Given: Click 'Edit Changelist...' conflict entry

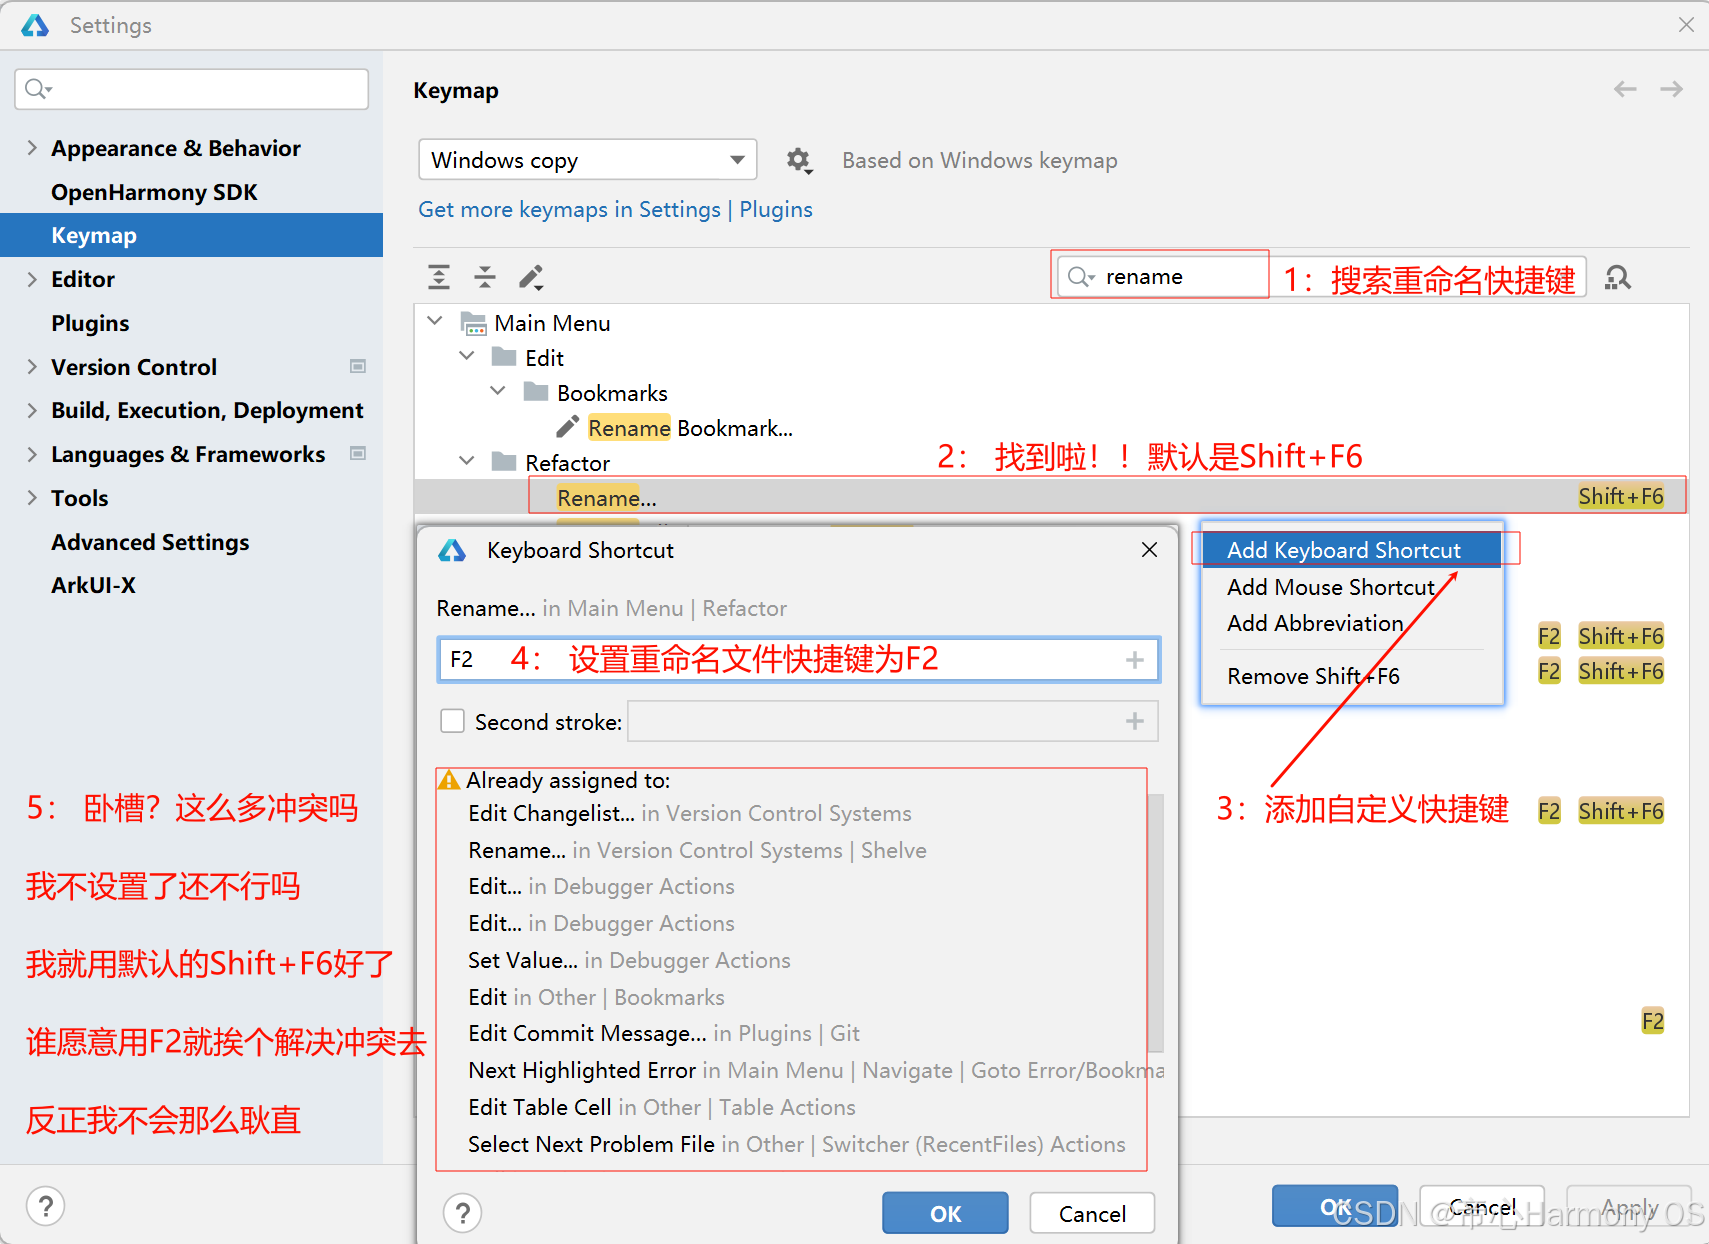Looking at the screenshot, I should point(690,813).
